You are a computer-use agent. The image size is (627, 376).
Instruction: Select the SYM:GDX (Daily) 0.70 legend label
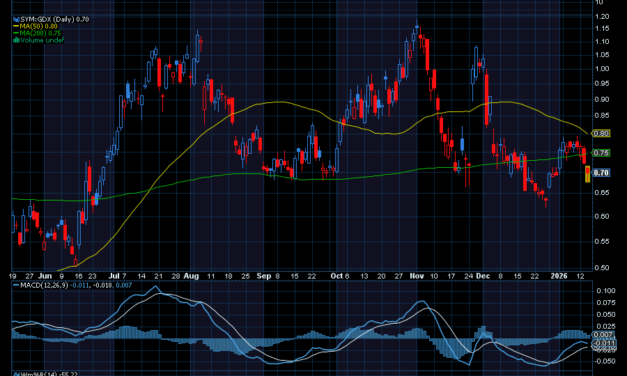[55, 19]
